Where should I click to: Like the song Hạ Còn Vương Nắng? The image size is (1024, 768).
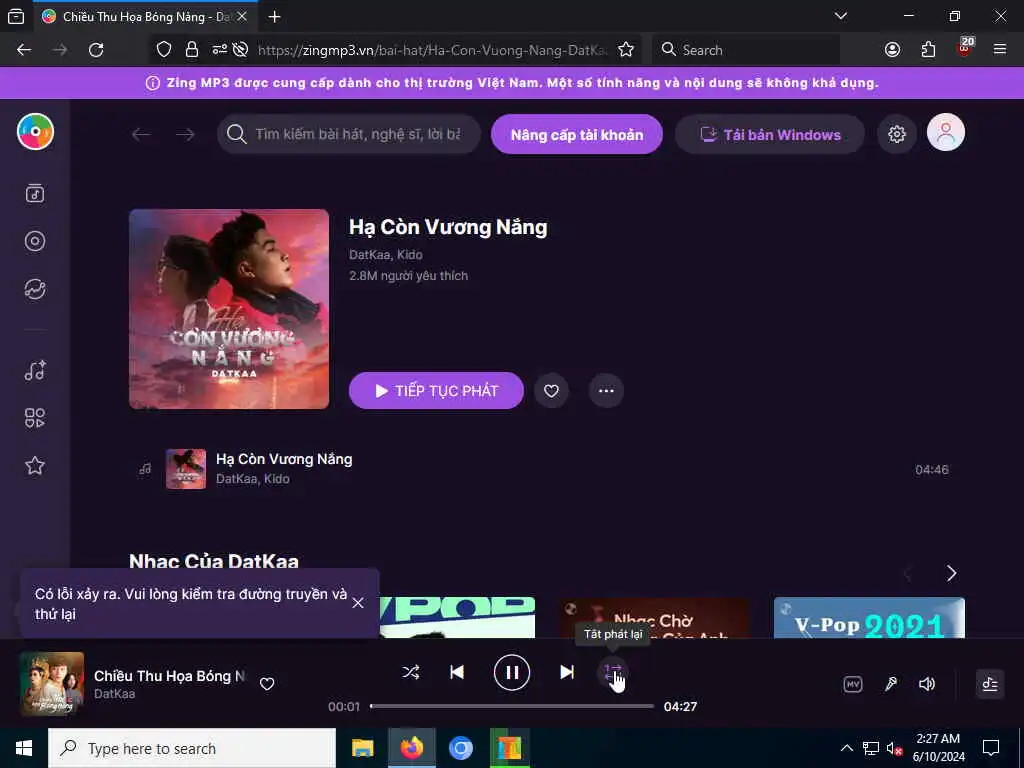pyautogui.click(x=551, y=391)
